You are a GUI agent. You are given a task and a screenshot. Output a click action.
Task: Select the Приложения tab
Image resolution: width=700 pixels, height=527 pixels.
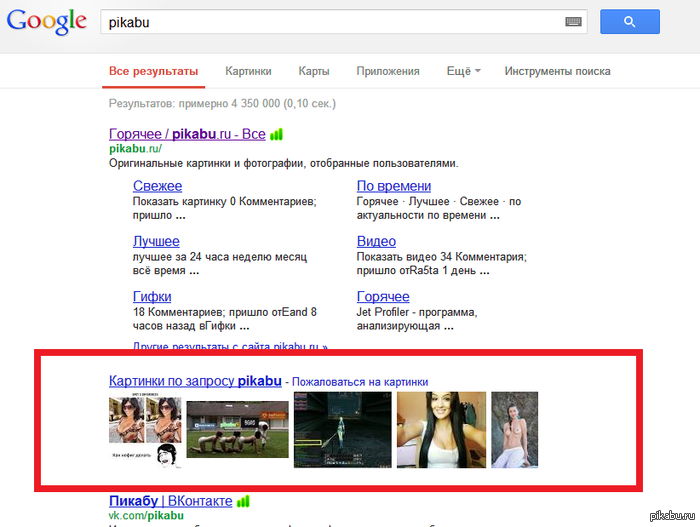(x=388, y=71)
